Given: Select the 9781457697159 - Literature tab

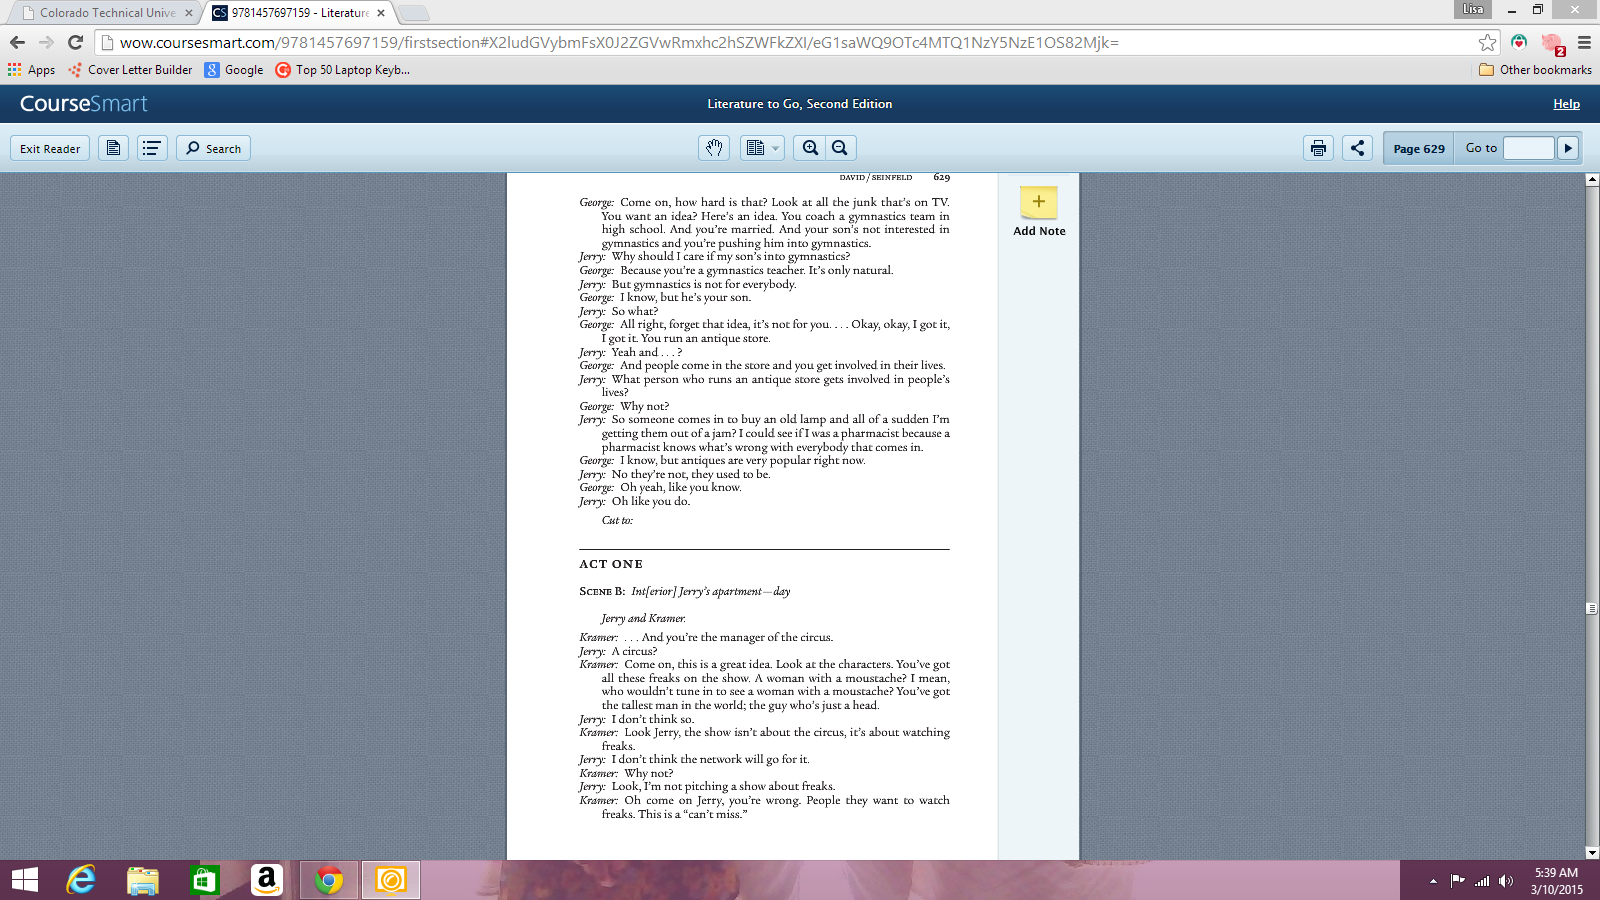Looking at the screenshot, I should pos(300,13).
